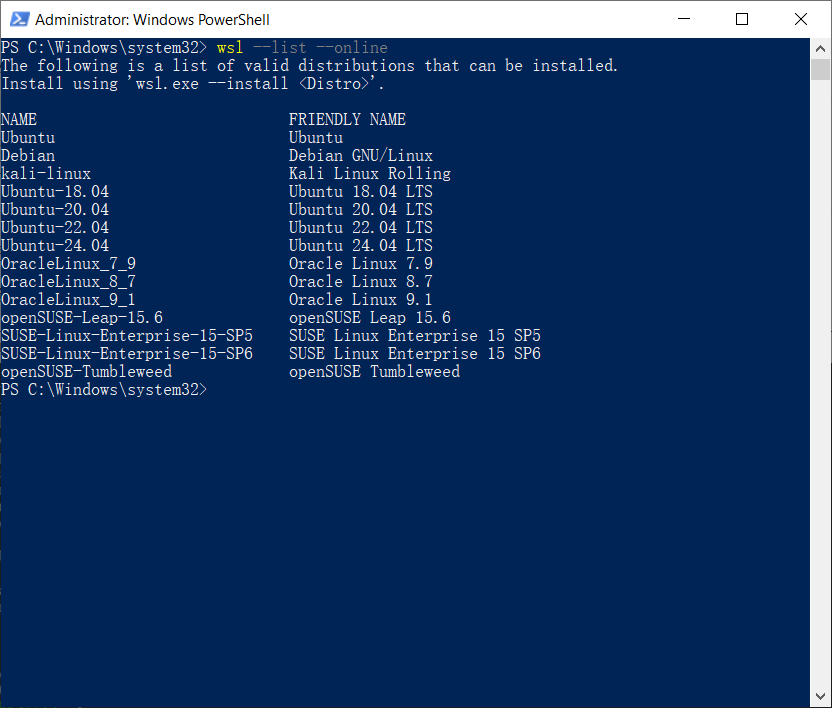This screenshot has height=708, width=832.
Task: Click the Debian GNU/Linux friendly name
Action: click(361, 156)
